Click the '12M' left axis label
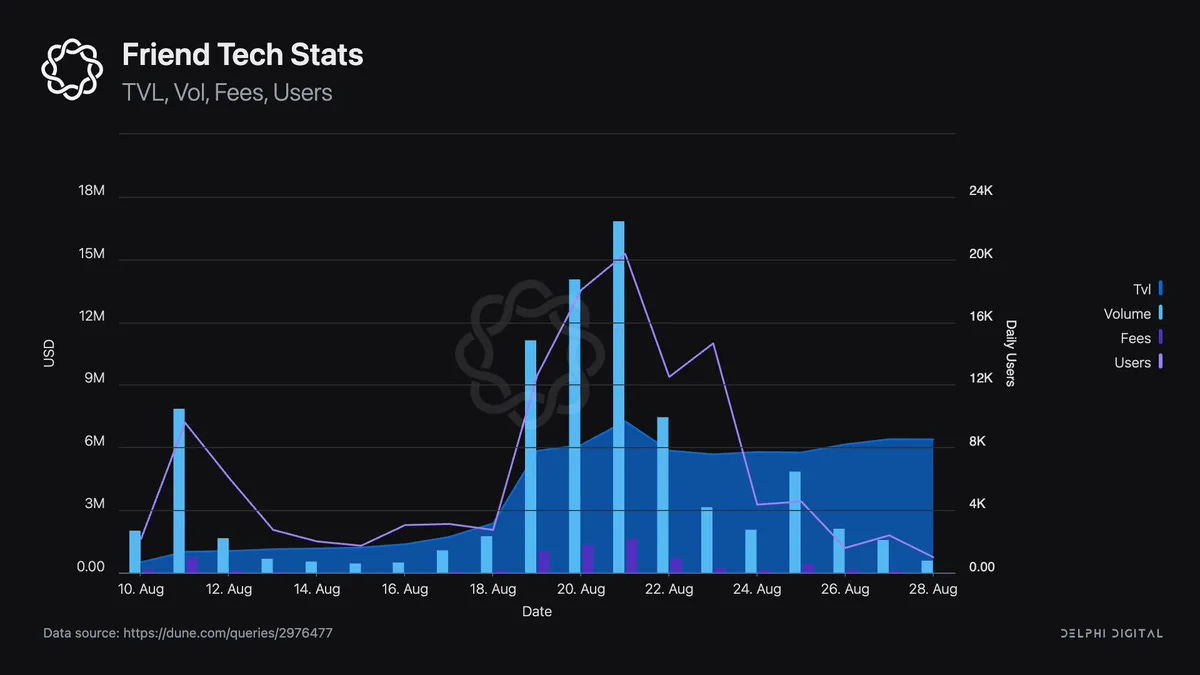The height and width of the screenshot is (675, 1200). pyautogui.click(x=91, y=316)
